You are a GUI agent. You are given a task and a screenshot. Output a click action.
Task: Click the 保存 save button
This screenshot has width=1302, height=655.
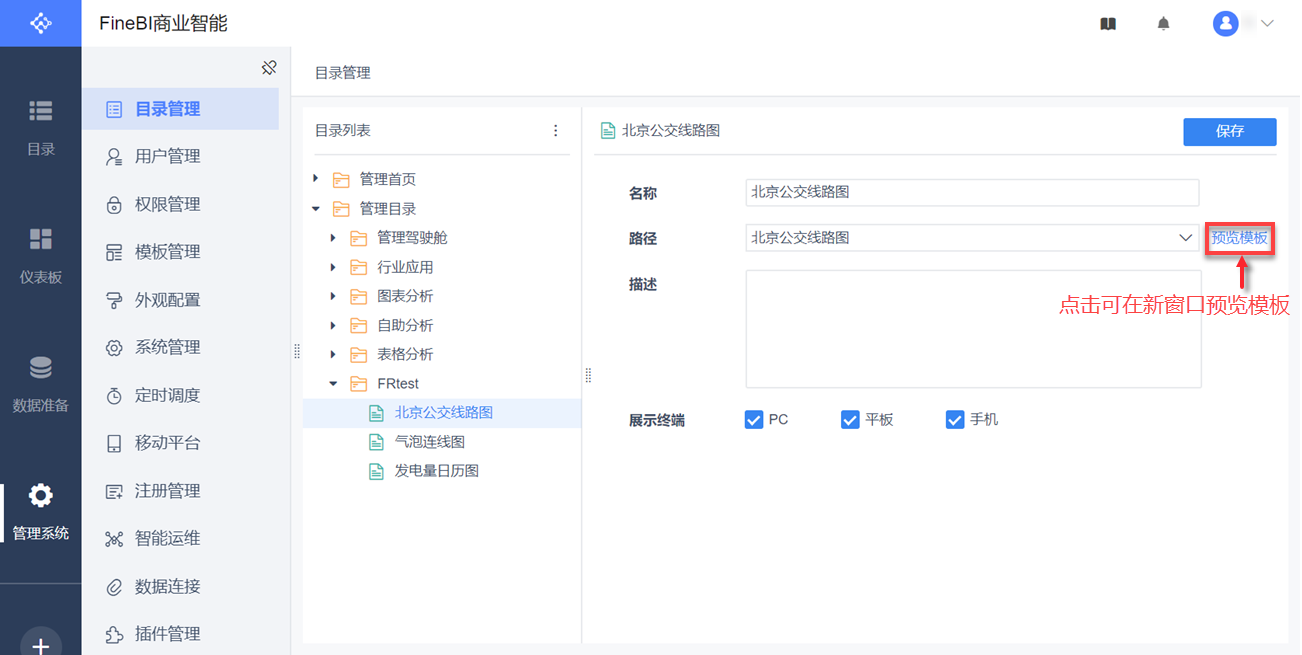point(1229,132)
